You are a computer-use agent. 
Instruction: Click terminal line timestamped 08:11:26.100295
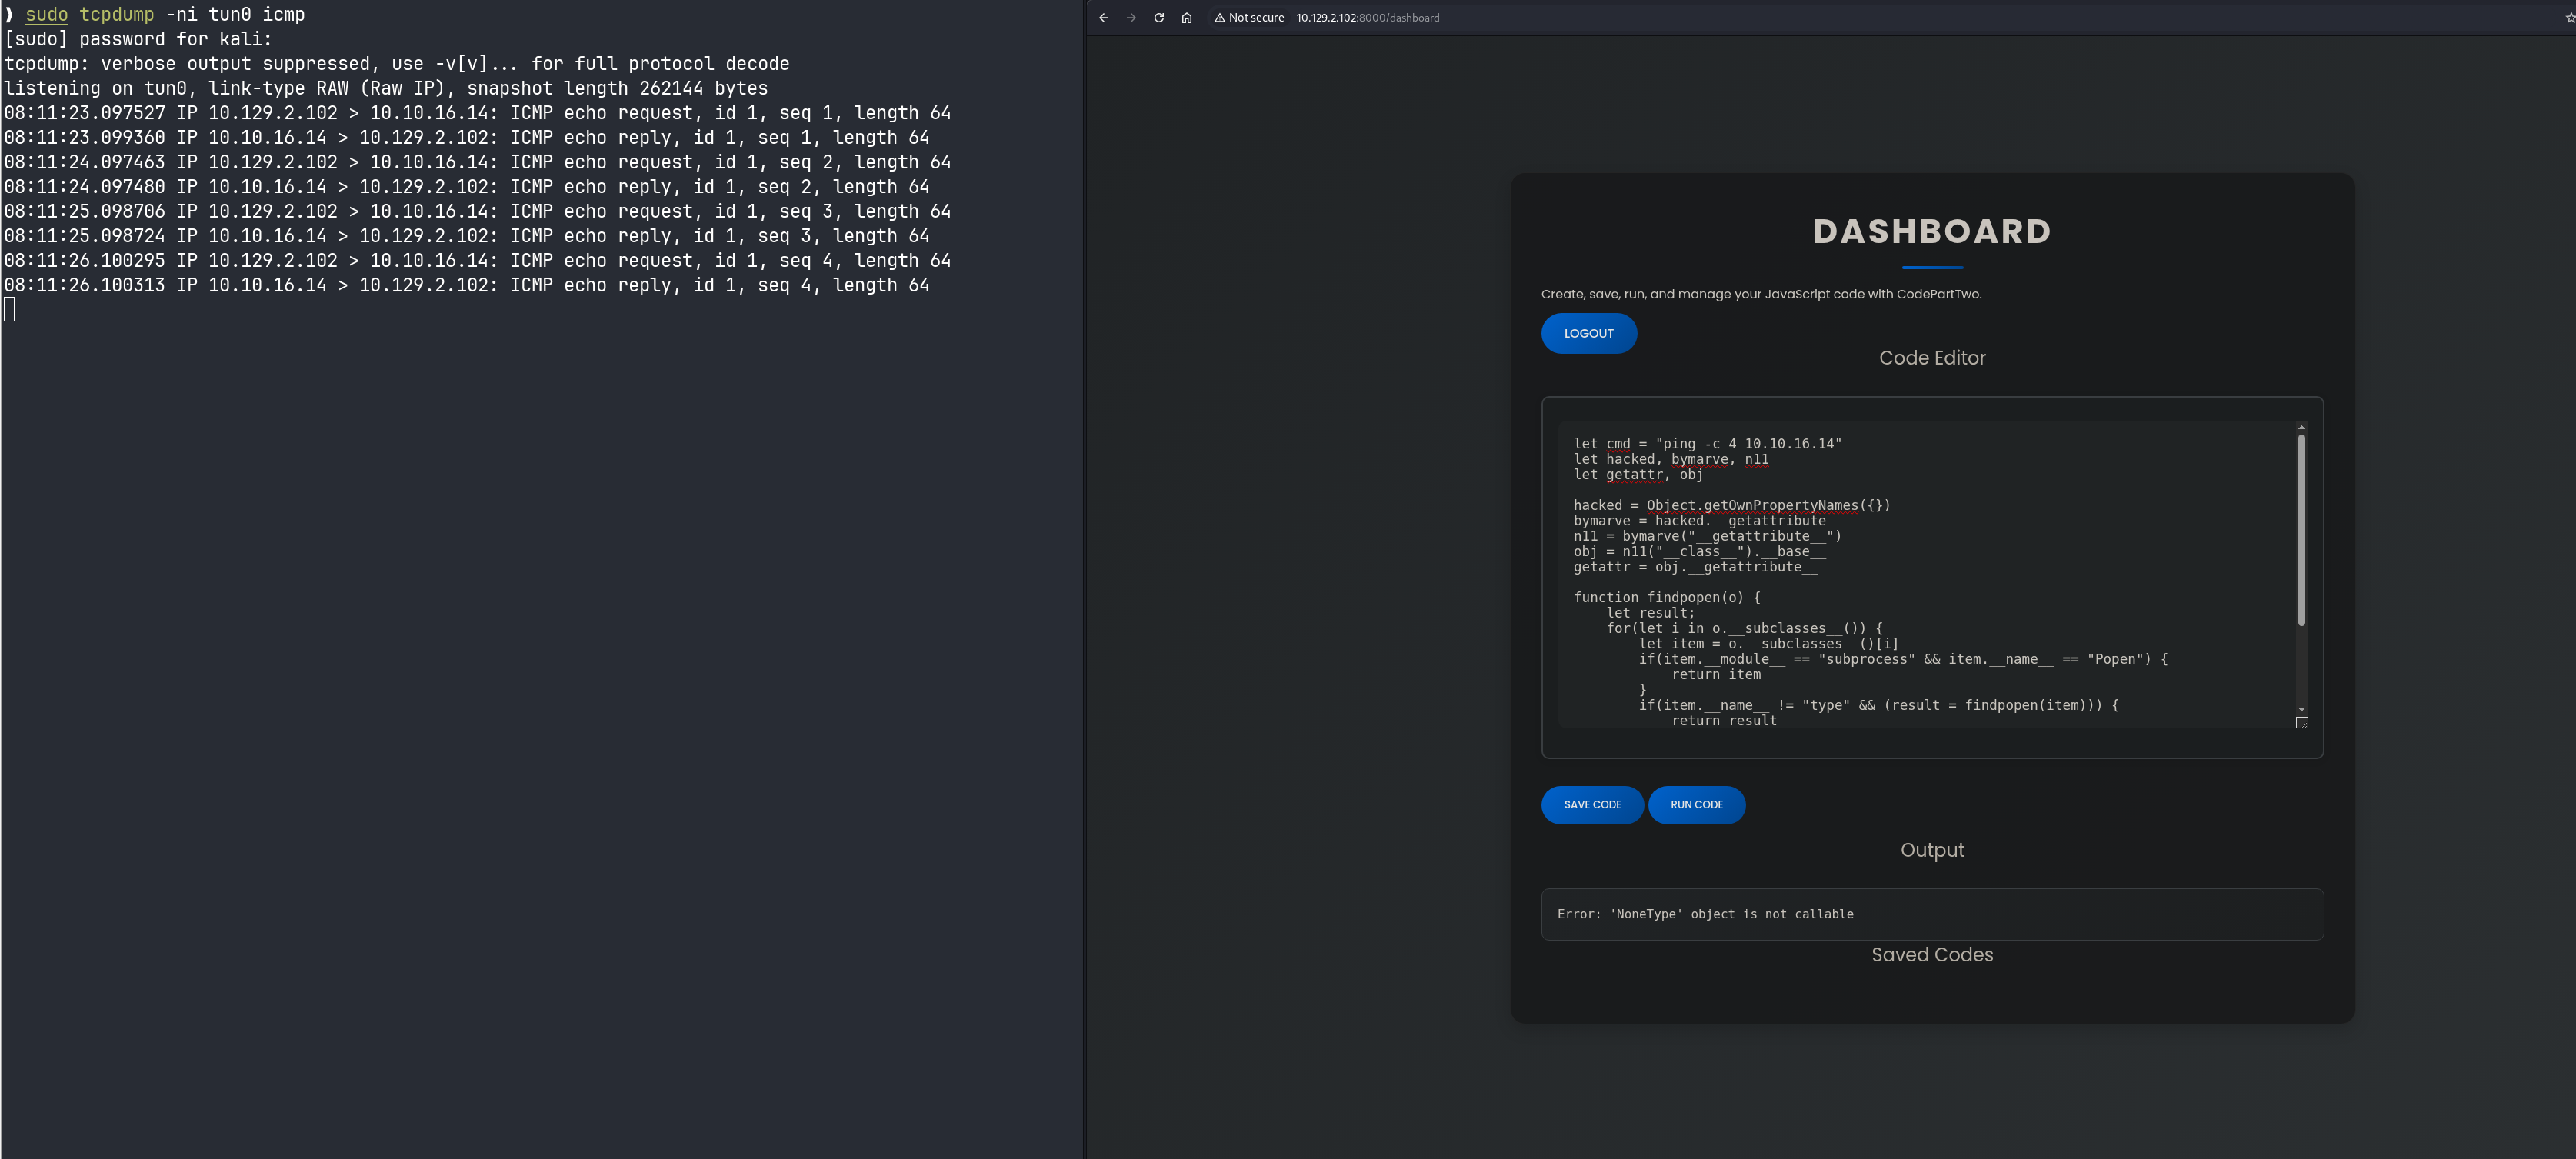(478, 260)
